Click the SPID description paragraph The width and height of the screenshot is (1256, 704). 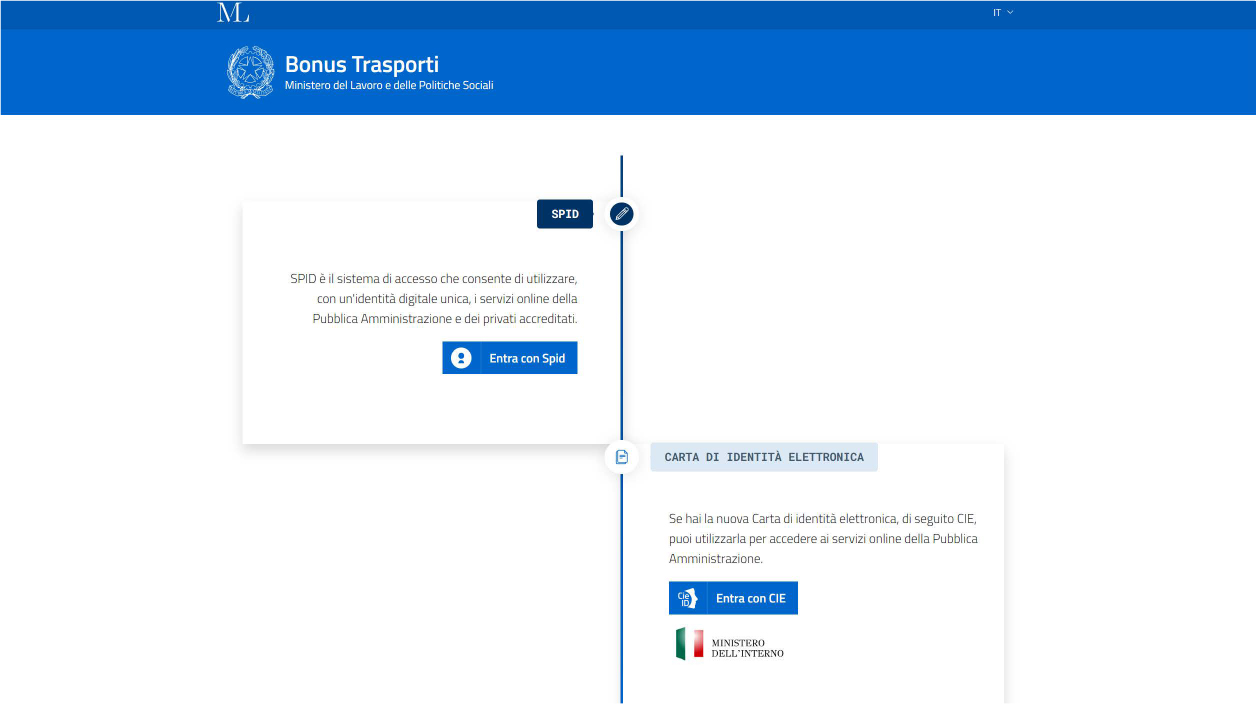434,298
